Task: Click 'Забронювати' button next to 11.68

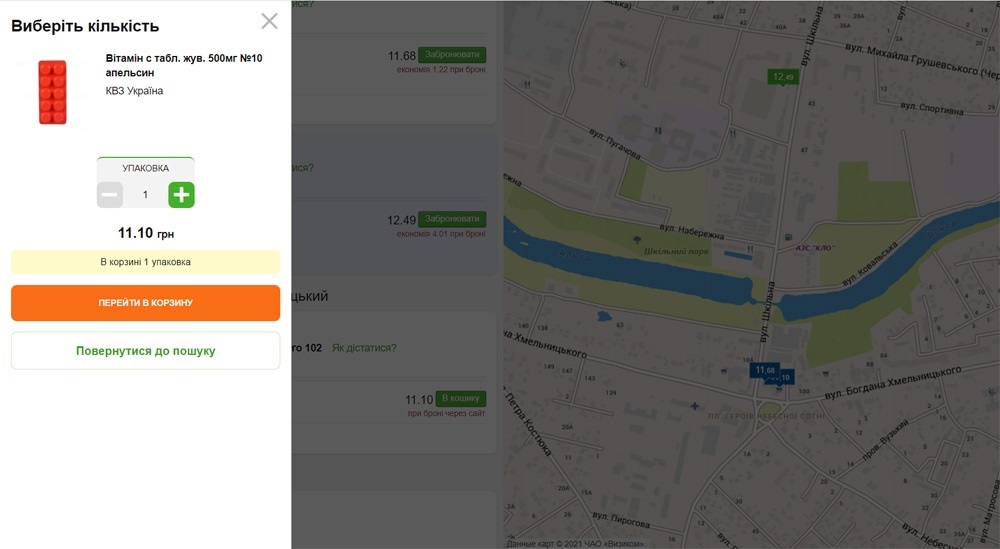Action: [452, 54]
